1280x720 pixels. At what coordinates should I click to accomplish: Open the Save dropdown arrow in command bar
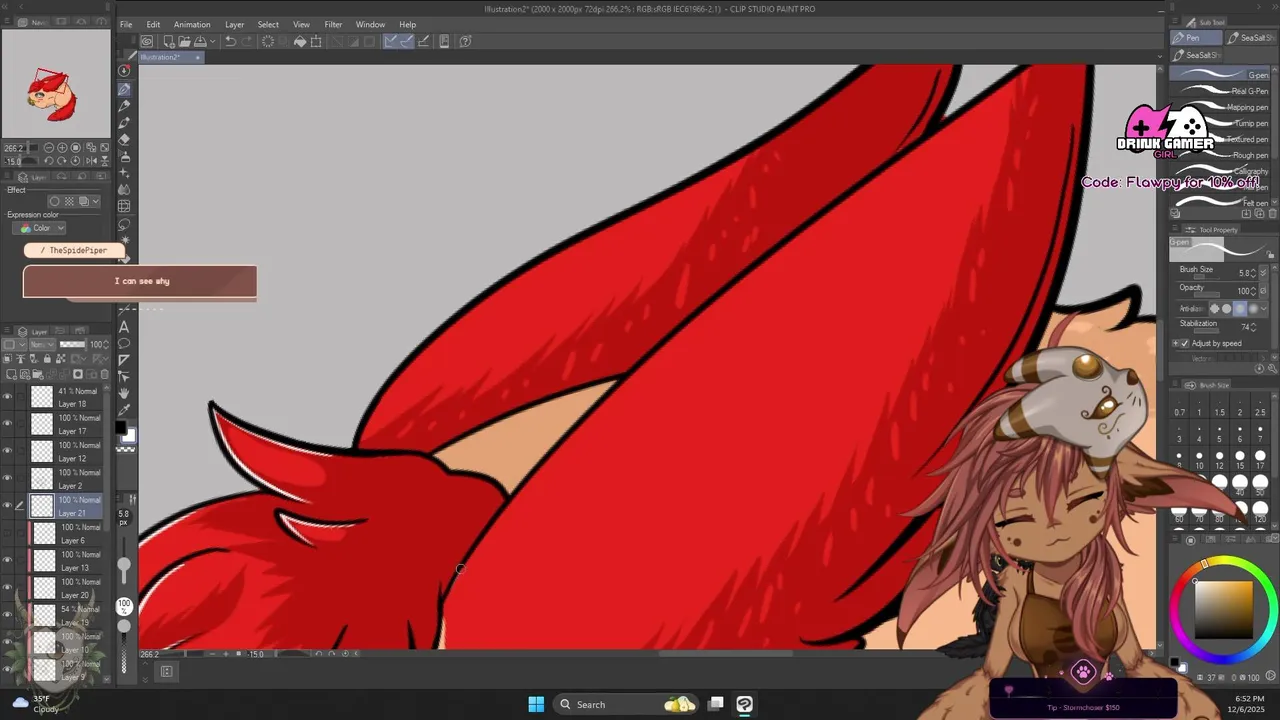tap(212, 41)
